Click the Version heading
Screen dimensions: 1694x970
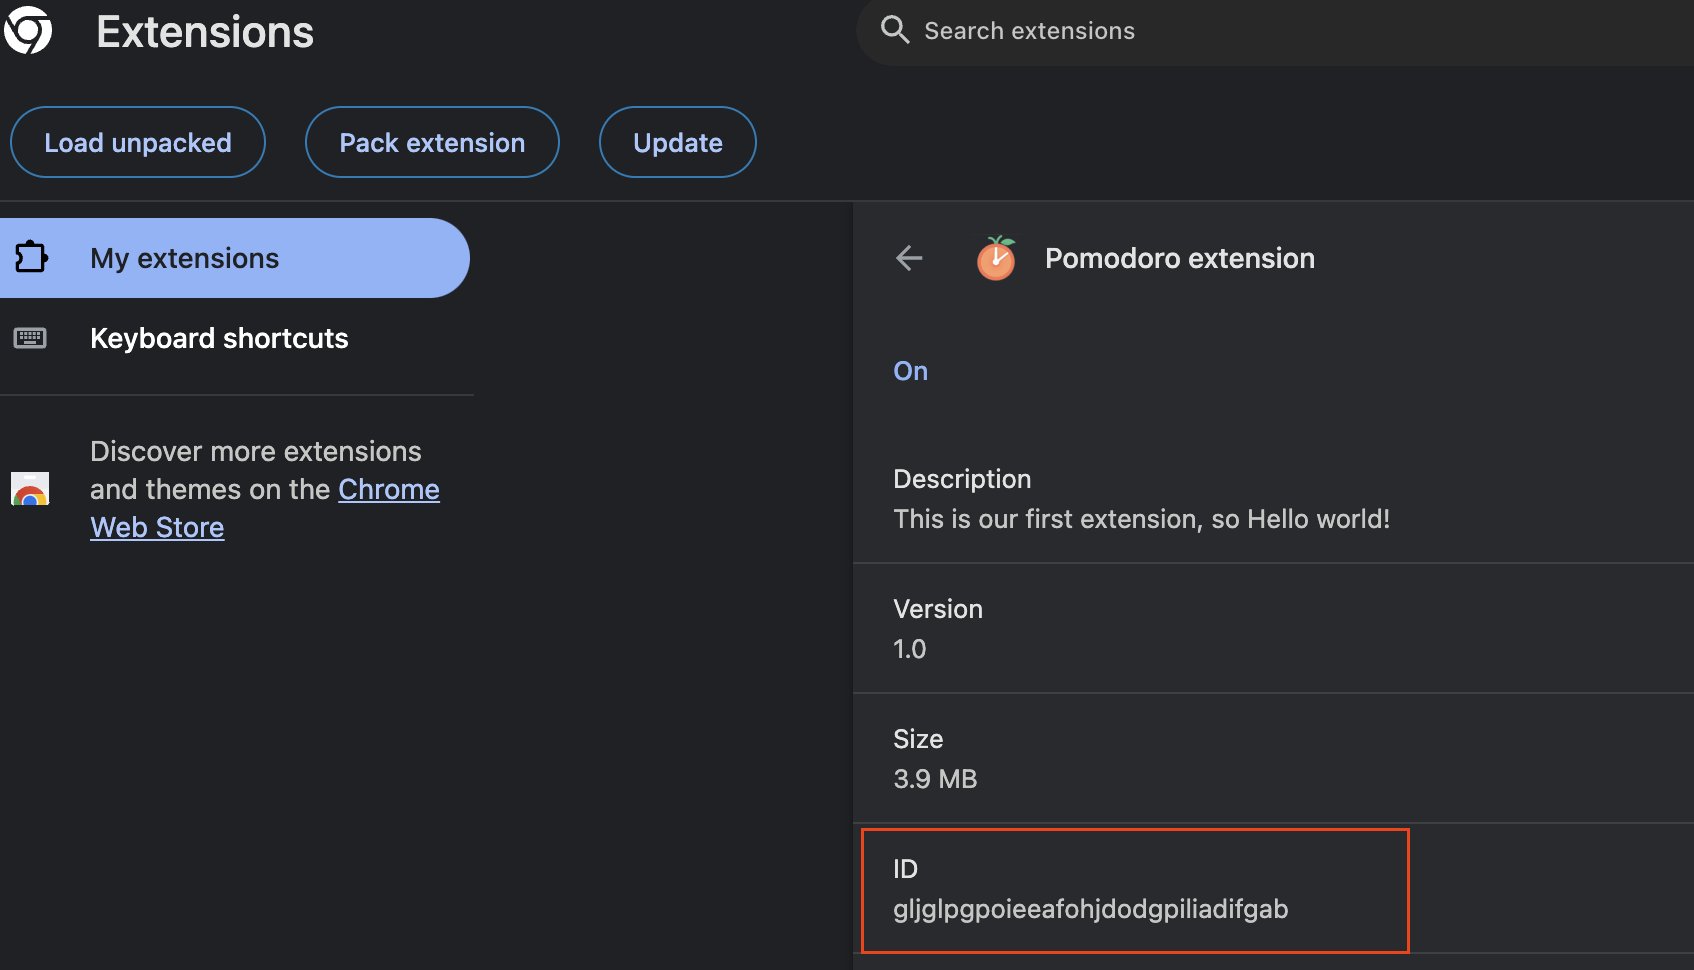[938, 609]
